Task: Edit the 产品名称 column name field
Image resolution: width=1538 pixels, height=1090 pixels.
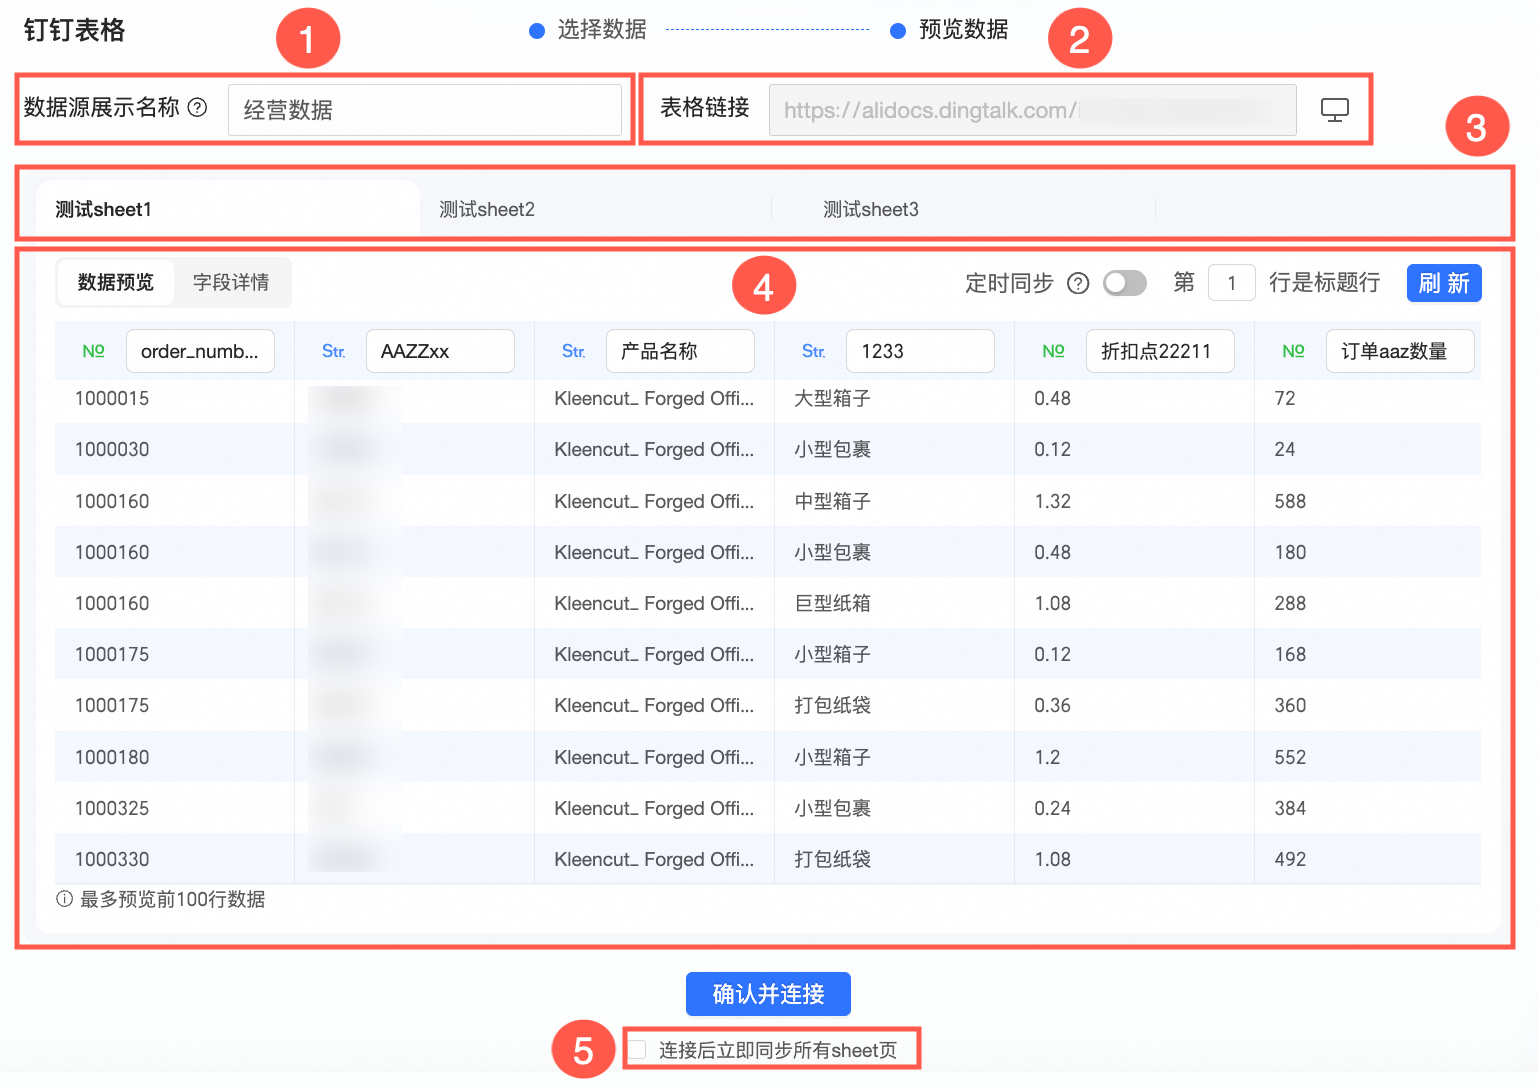Action: pyautogui.click(x=680, y=351)
